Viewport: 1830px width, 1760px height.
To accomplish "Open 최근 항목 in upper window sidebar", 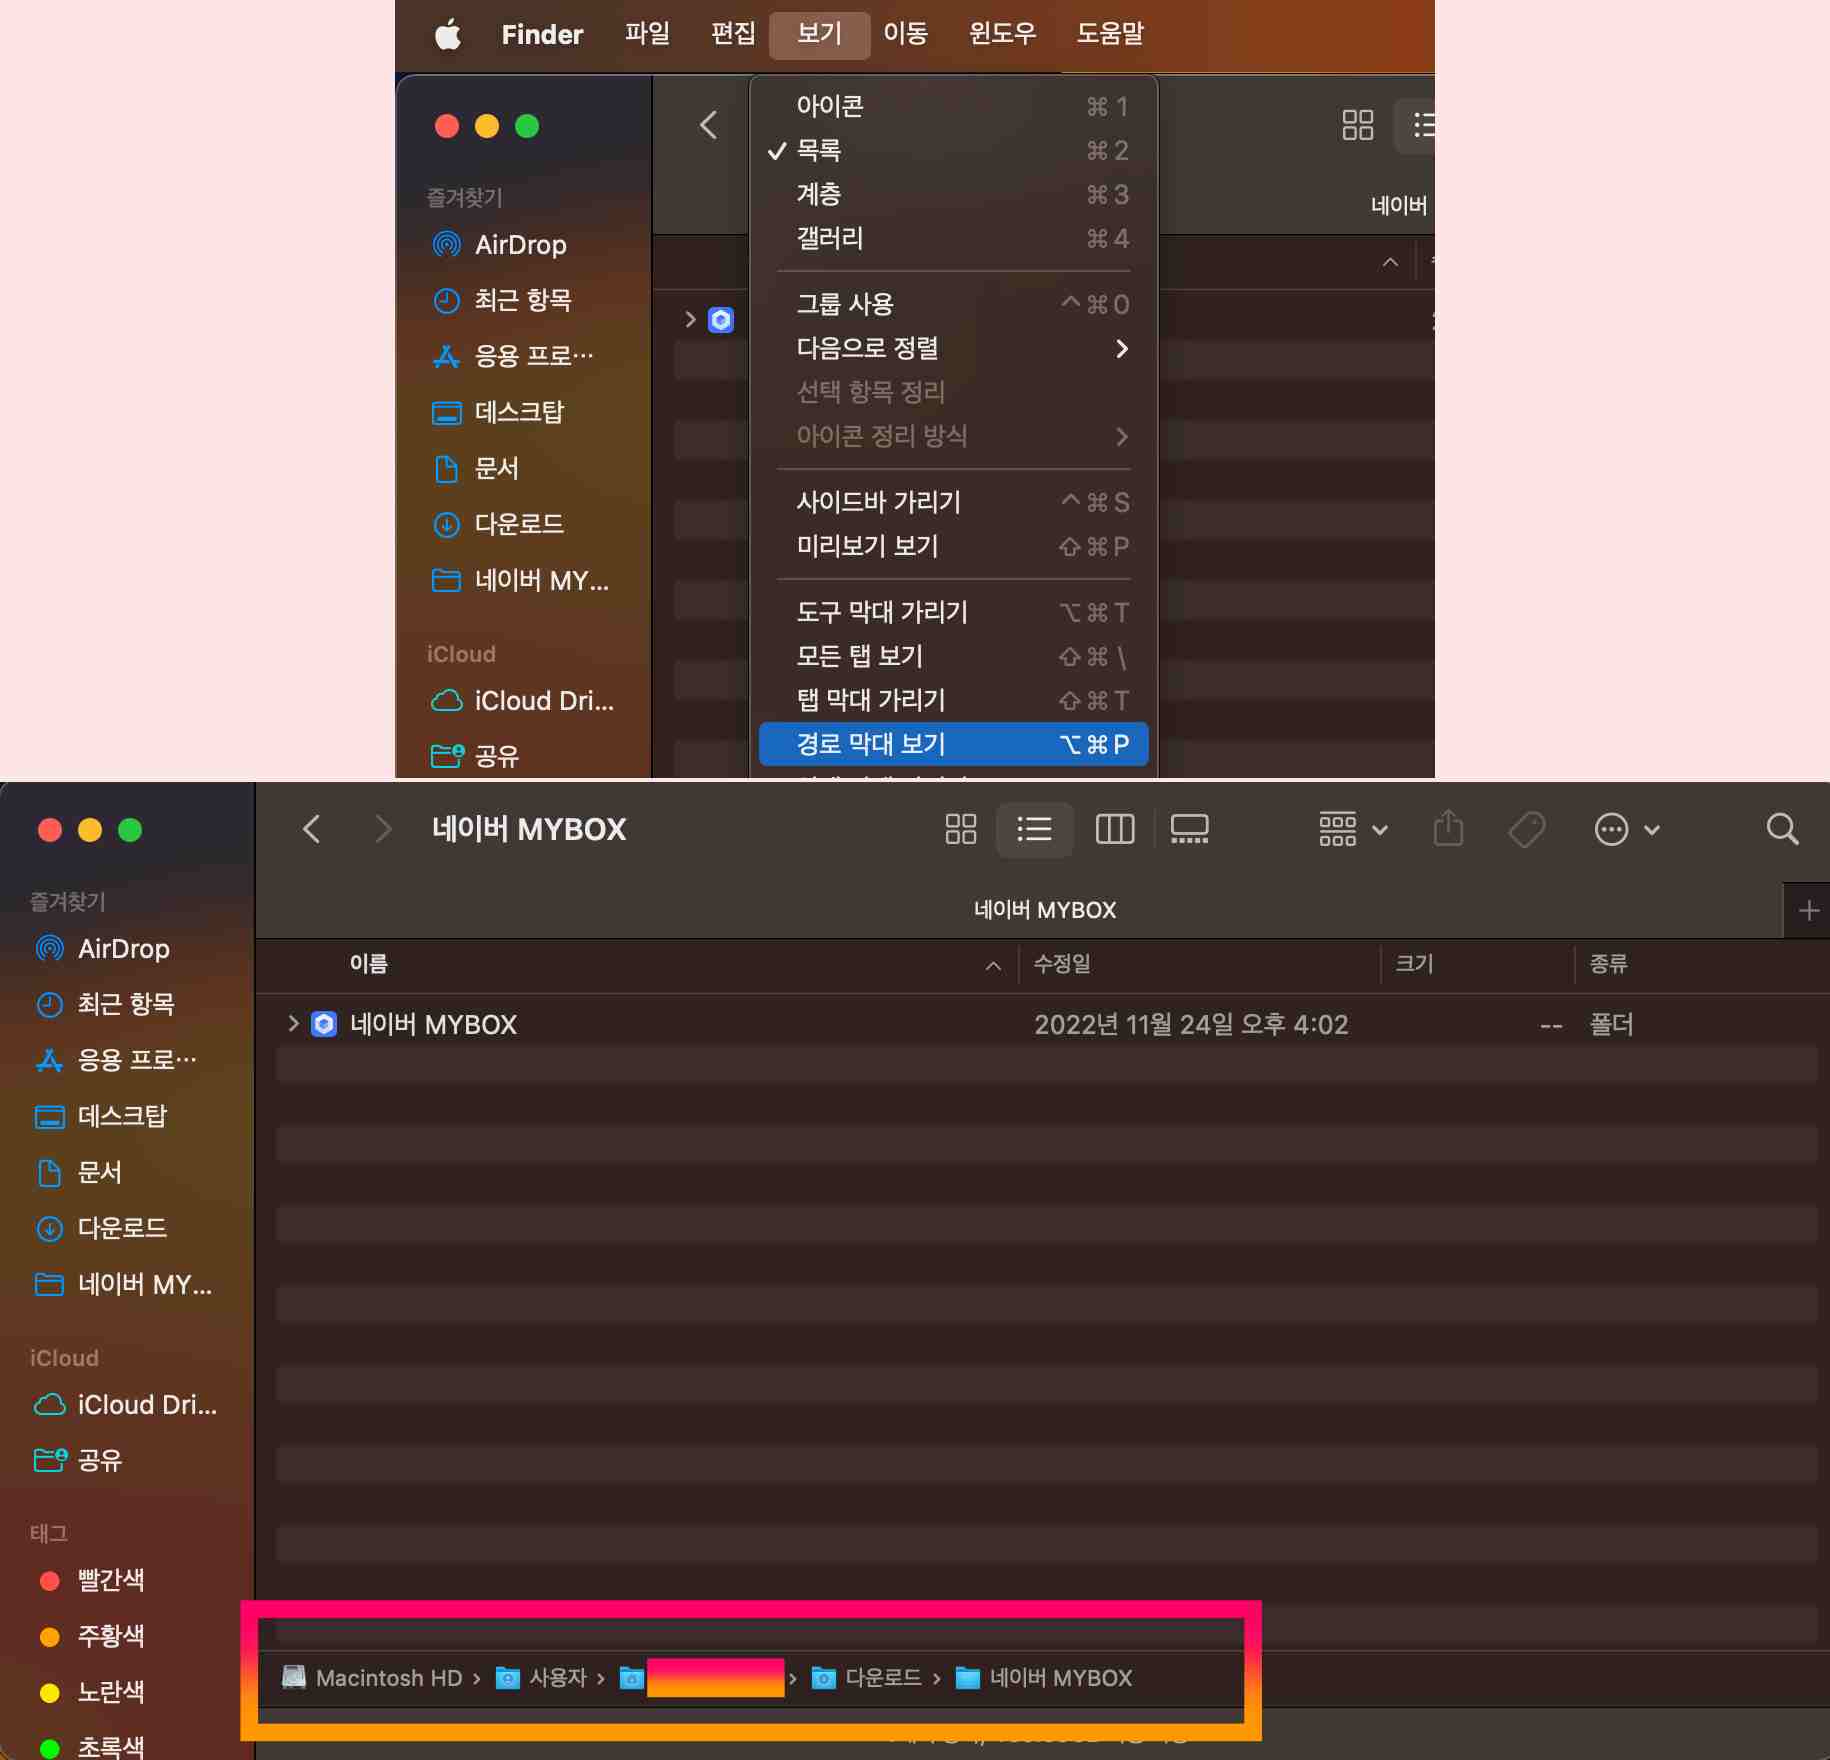I will [502, 300].
